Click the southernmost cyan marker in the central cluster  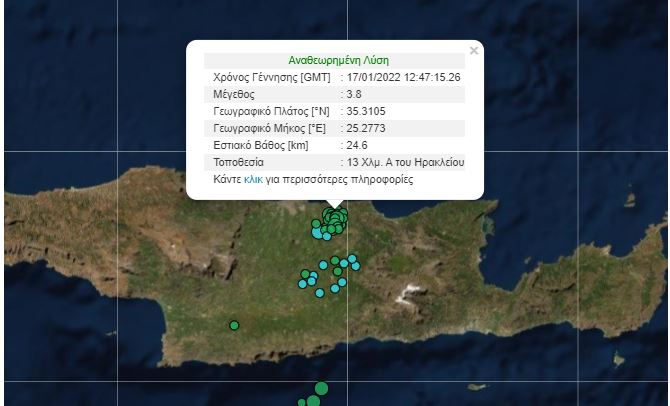pyautogui.click(x=320, y=293)
